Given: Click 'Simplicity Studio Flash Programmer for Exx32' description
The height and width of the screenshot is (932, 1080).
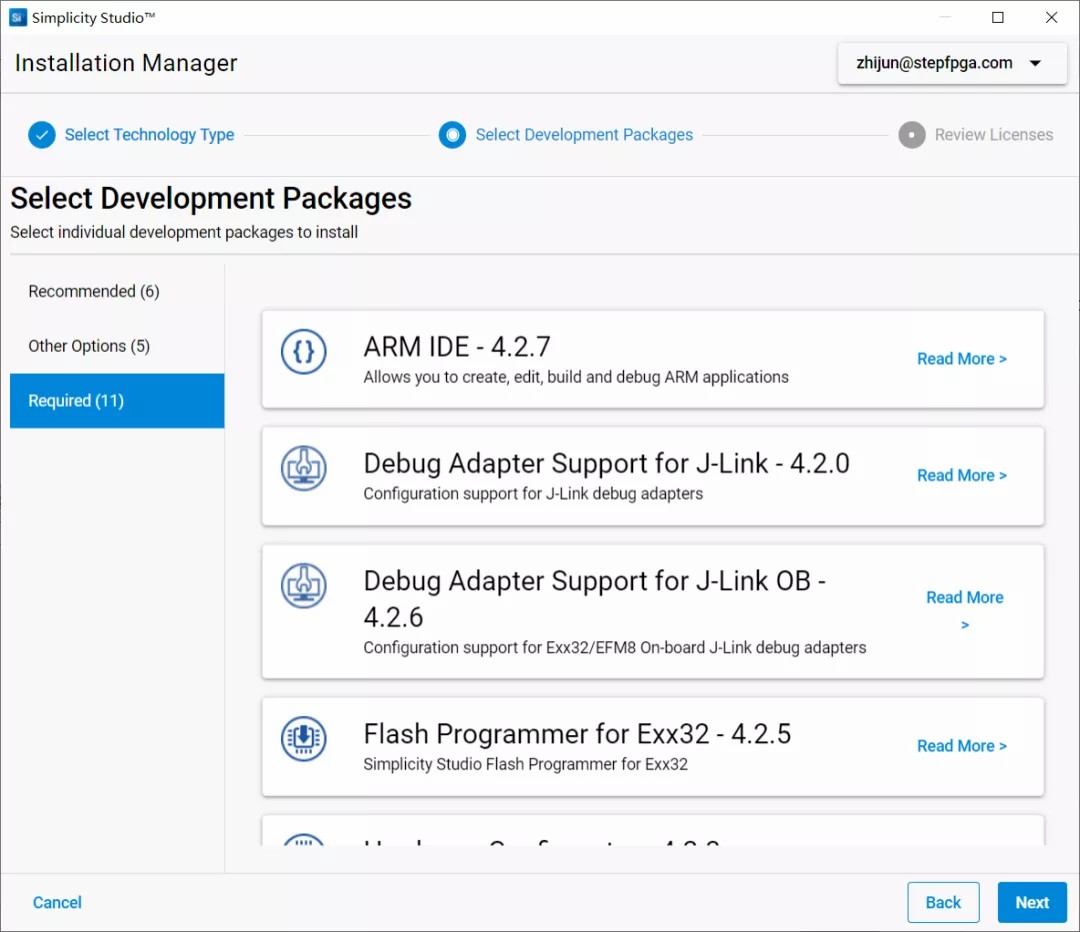Looking at the screenshot, I should point(526,765).
